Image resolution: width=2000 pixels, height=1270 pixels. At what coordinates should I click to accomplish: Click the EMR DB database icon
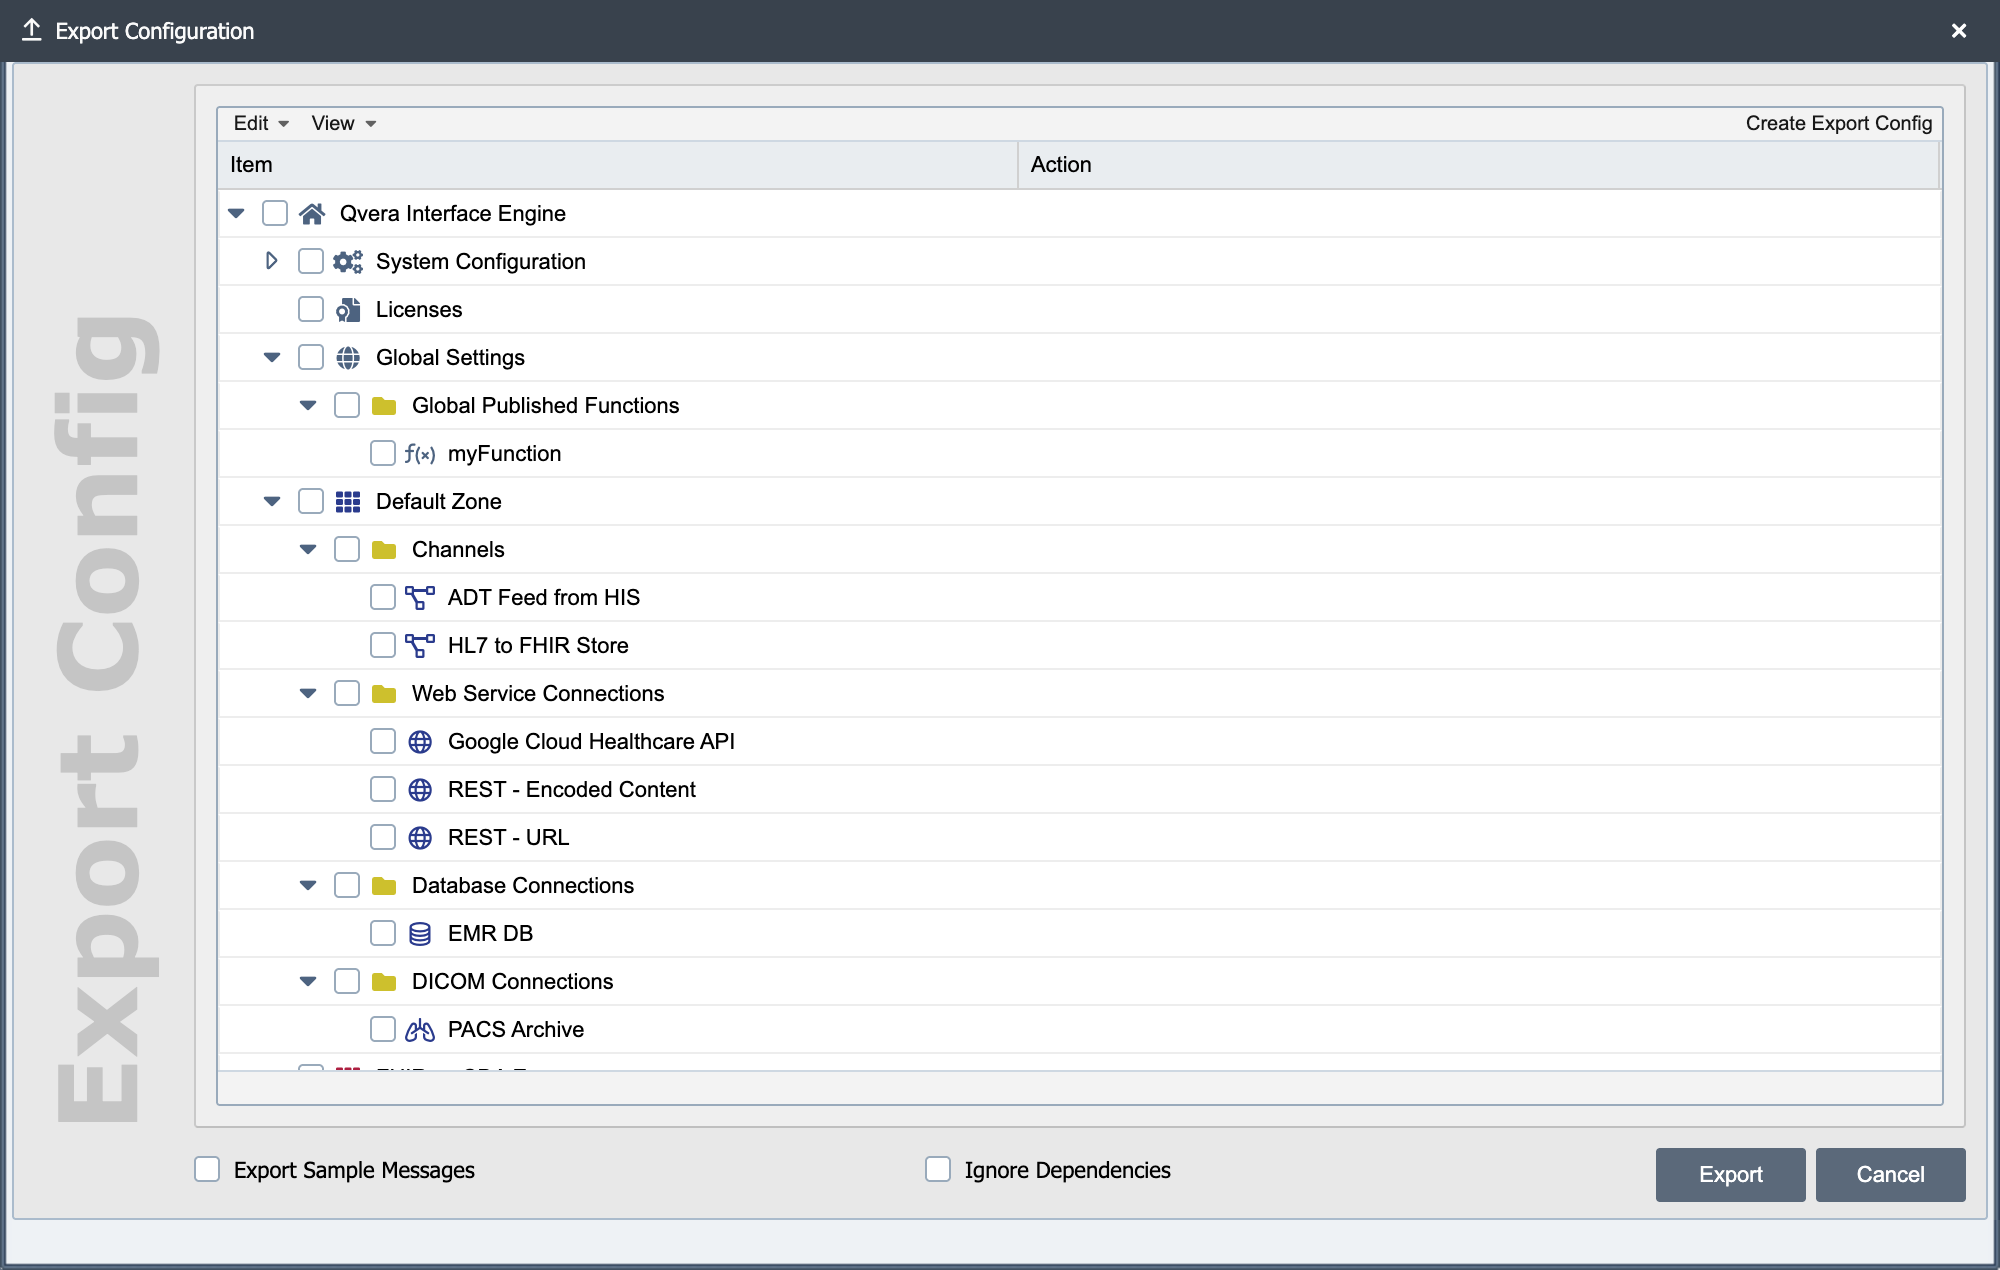pyautogui.click(x=420, y=933)
